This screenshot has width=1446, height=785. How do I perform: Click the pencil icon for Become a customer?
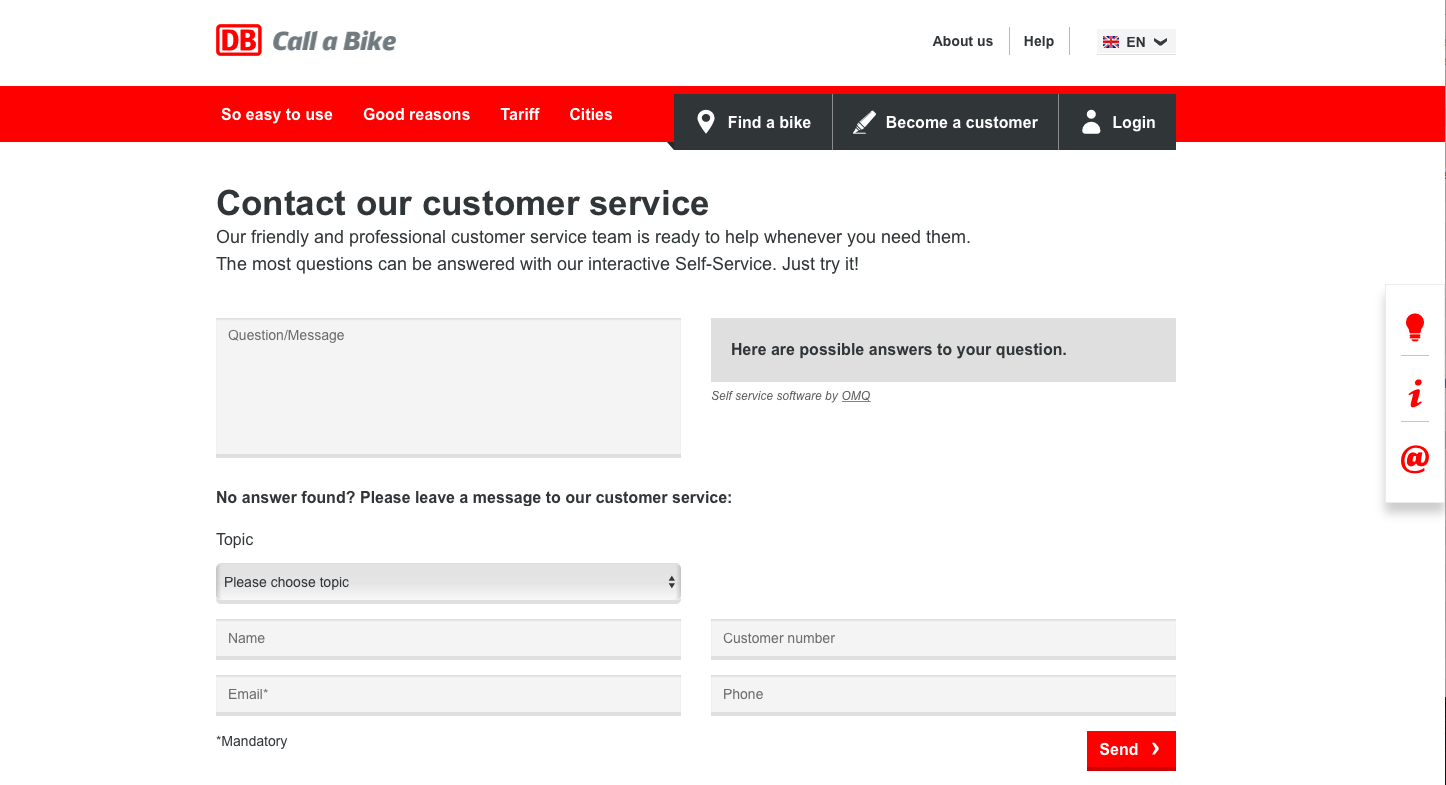tap(864, 122)
